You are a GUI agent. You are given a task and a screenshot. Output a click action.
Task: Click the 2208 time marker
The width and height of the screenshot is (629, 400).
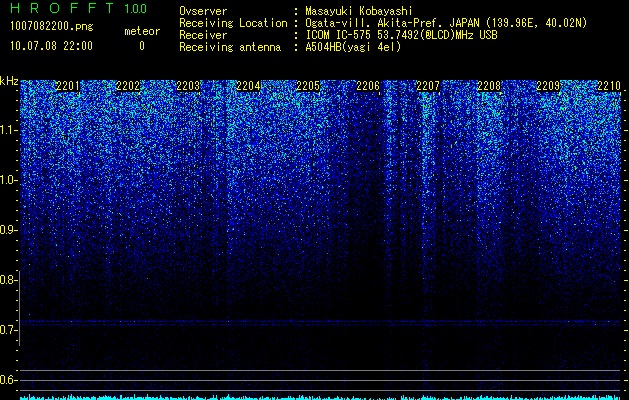[489, 86]
